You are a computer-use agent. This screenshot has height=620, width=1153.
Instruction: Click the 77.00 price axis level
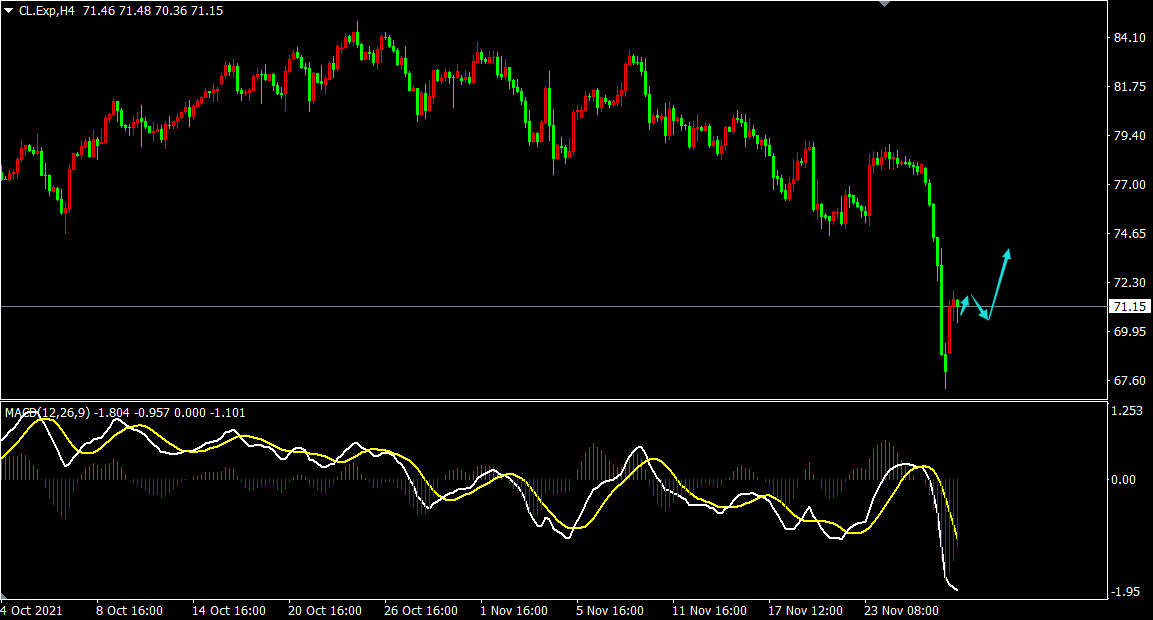[x=1129, y=185]
